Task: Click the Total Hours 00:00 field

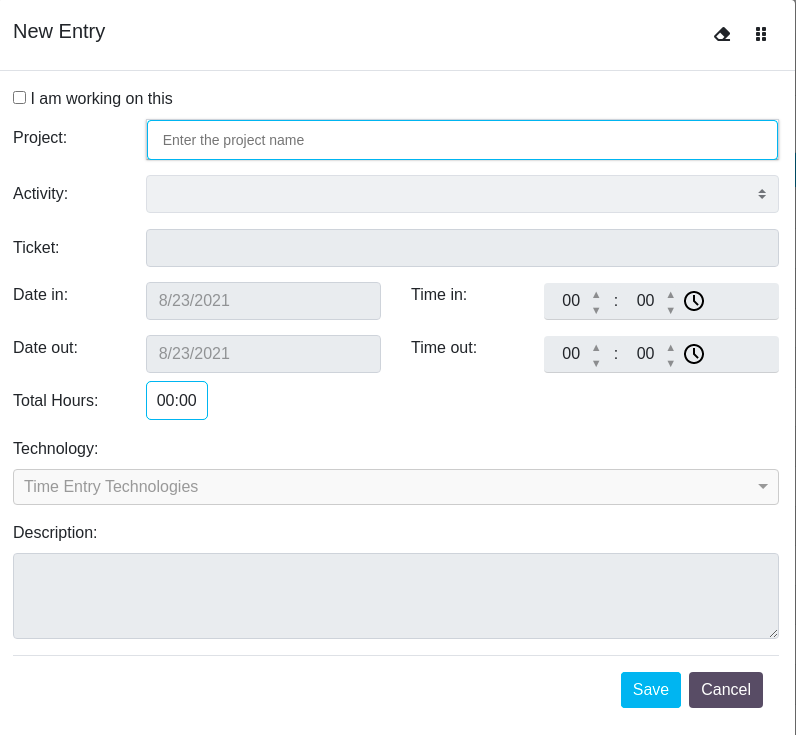Action: (177, 400)
